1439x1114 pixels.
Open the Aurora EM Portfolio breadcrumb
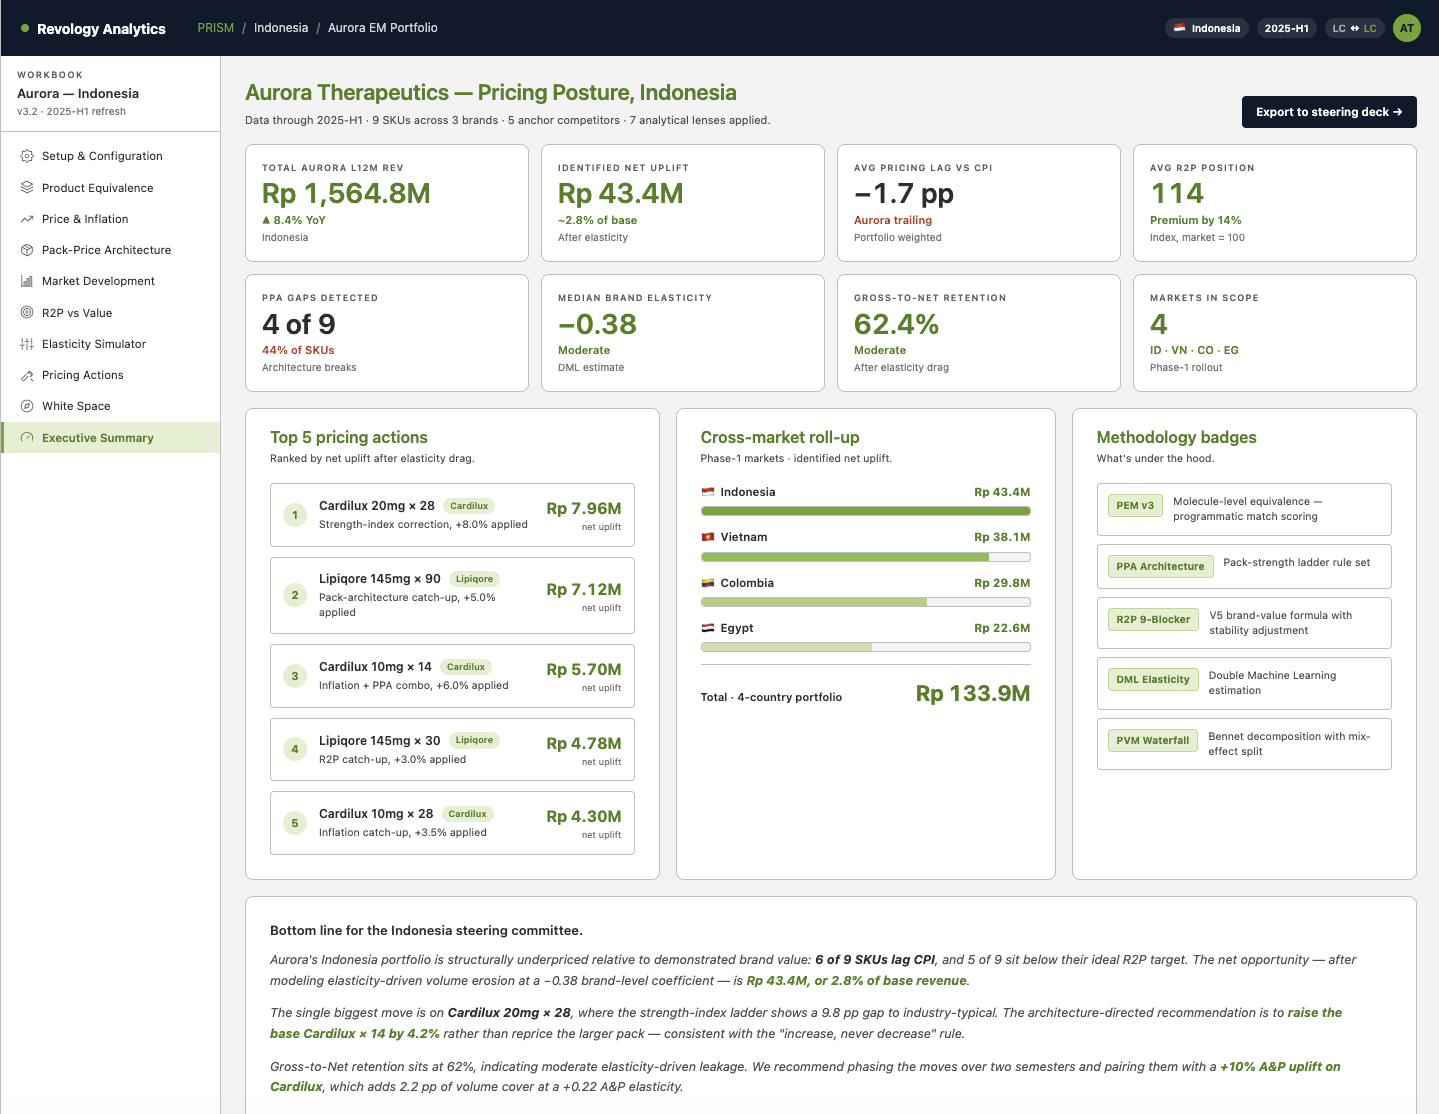point(383,28)
